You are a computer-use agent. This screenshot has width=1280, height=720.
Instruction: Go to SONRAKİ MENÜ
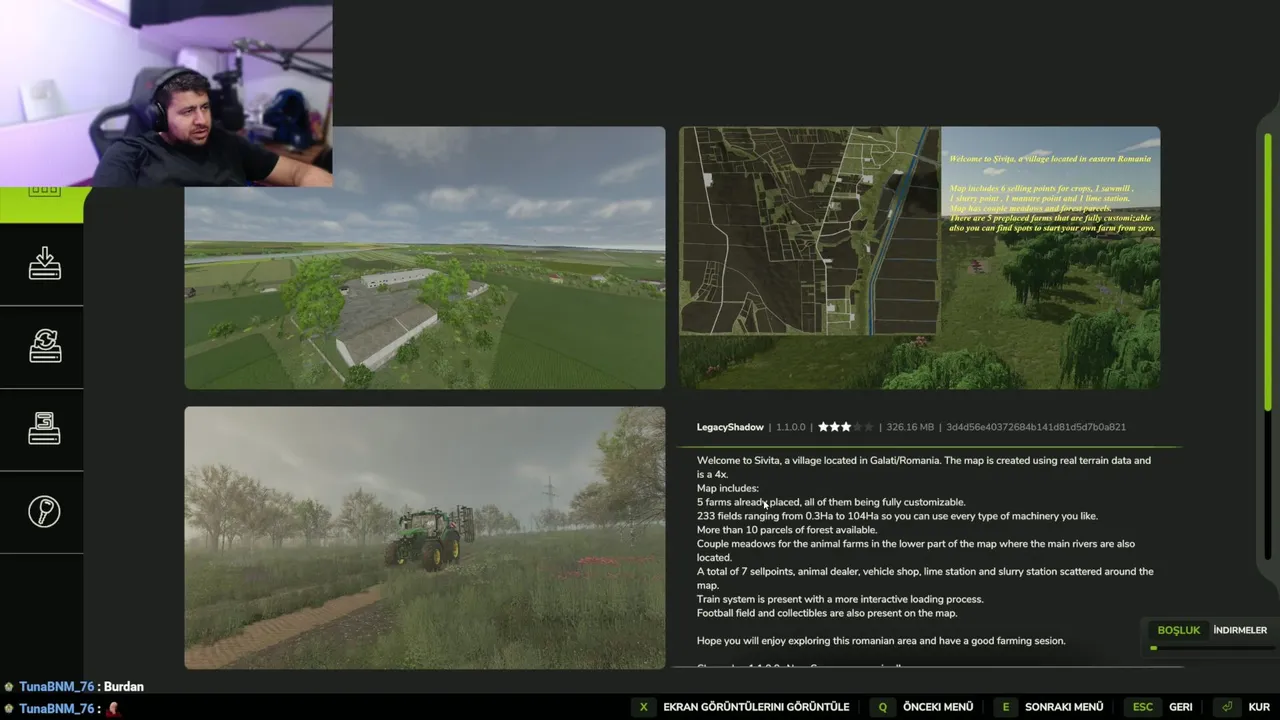pyautogui.click(x=1064, y=707)
